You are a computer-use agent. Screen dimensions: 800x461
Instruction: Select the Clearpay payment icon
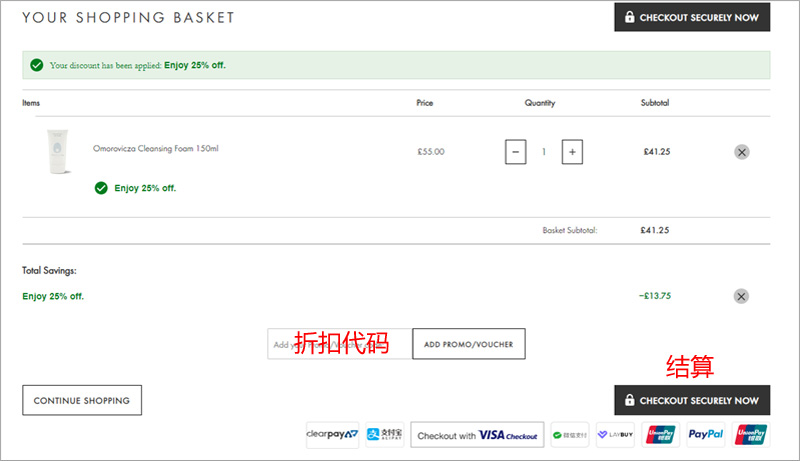point(332,434)
